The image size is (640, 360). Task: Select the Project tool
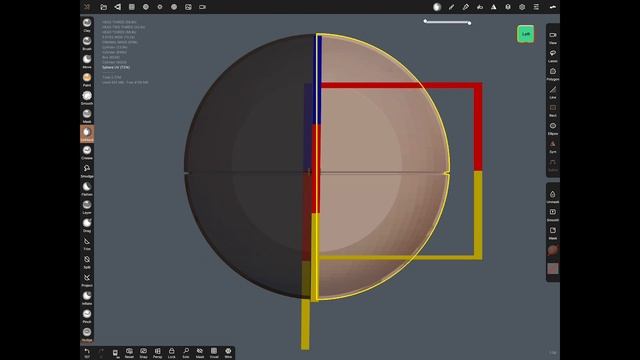87,280
